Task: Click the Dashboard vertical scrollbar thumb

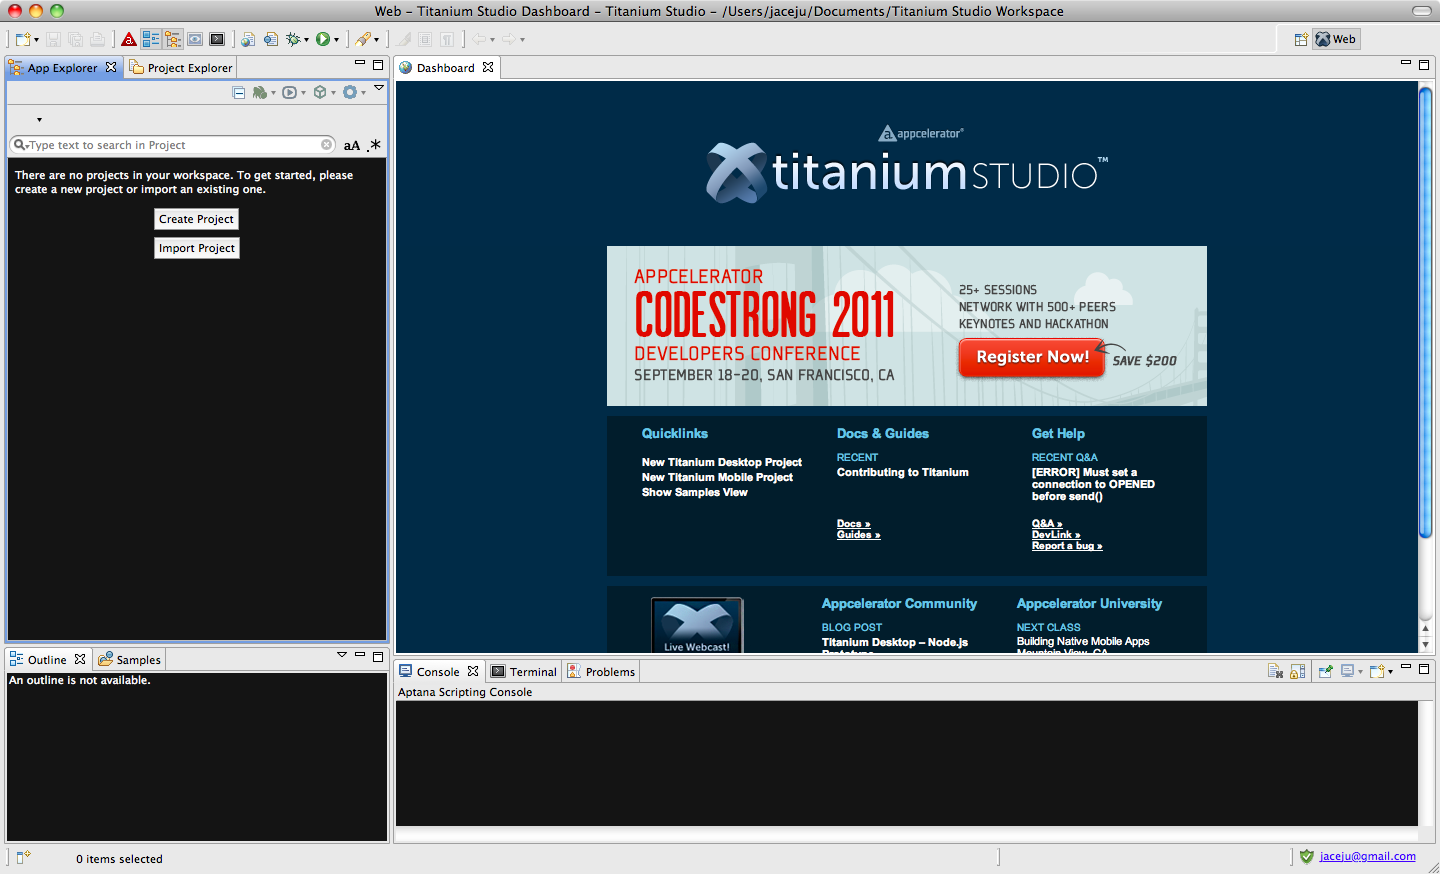Action: pyautogui.click(x=1426, y=312)
